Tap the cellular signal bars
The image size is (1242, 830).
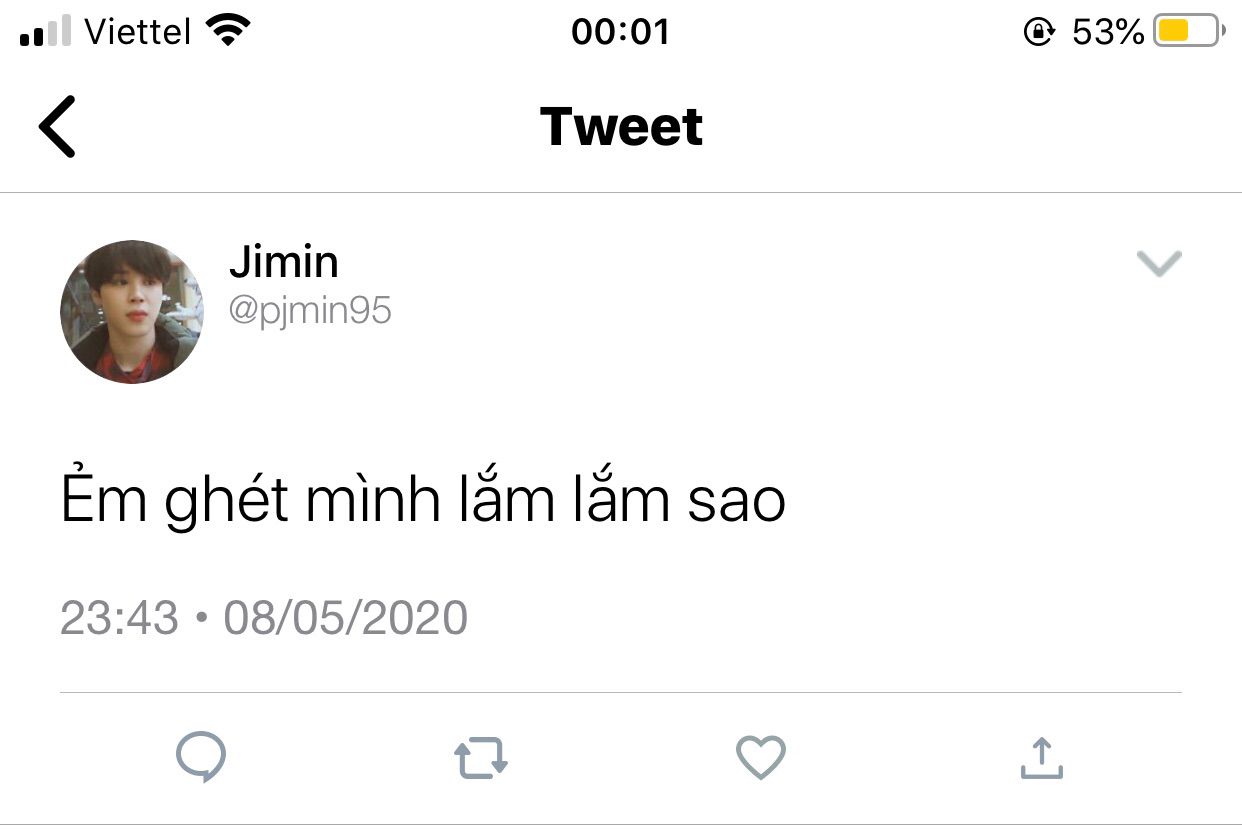pyautogui.click(x=45, y=32)
